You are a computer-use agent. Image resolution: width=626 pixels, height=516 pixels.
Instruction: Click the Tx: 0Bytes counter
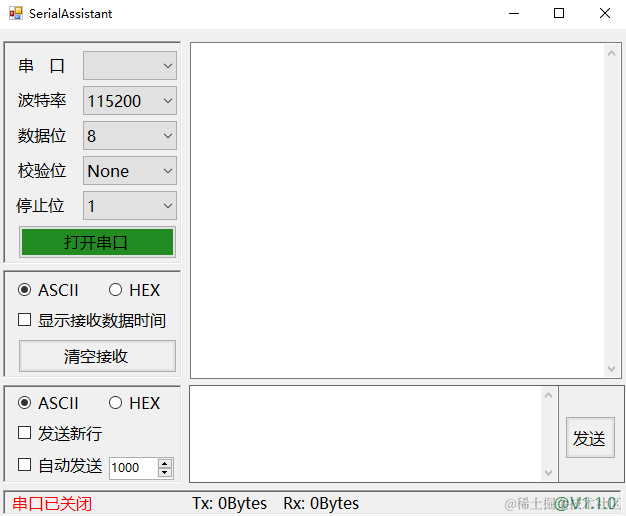click(x=230, y=504)
